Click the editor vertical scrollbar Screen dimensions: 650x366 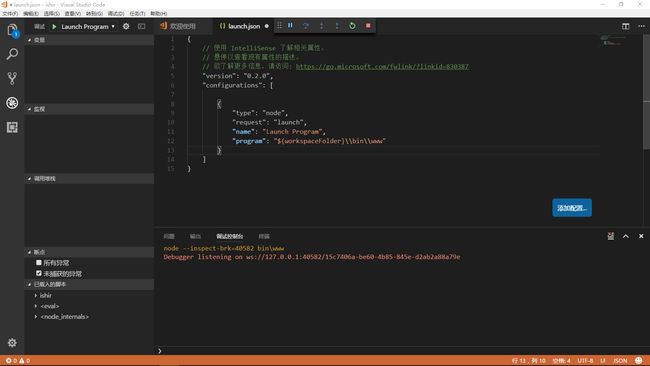(646, 92)
